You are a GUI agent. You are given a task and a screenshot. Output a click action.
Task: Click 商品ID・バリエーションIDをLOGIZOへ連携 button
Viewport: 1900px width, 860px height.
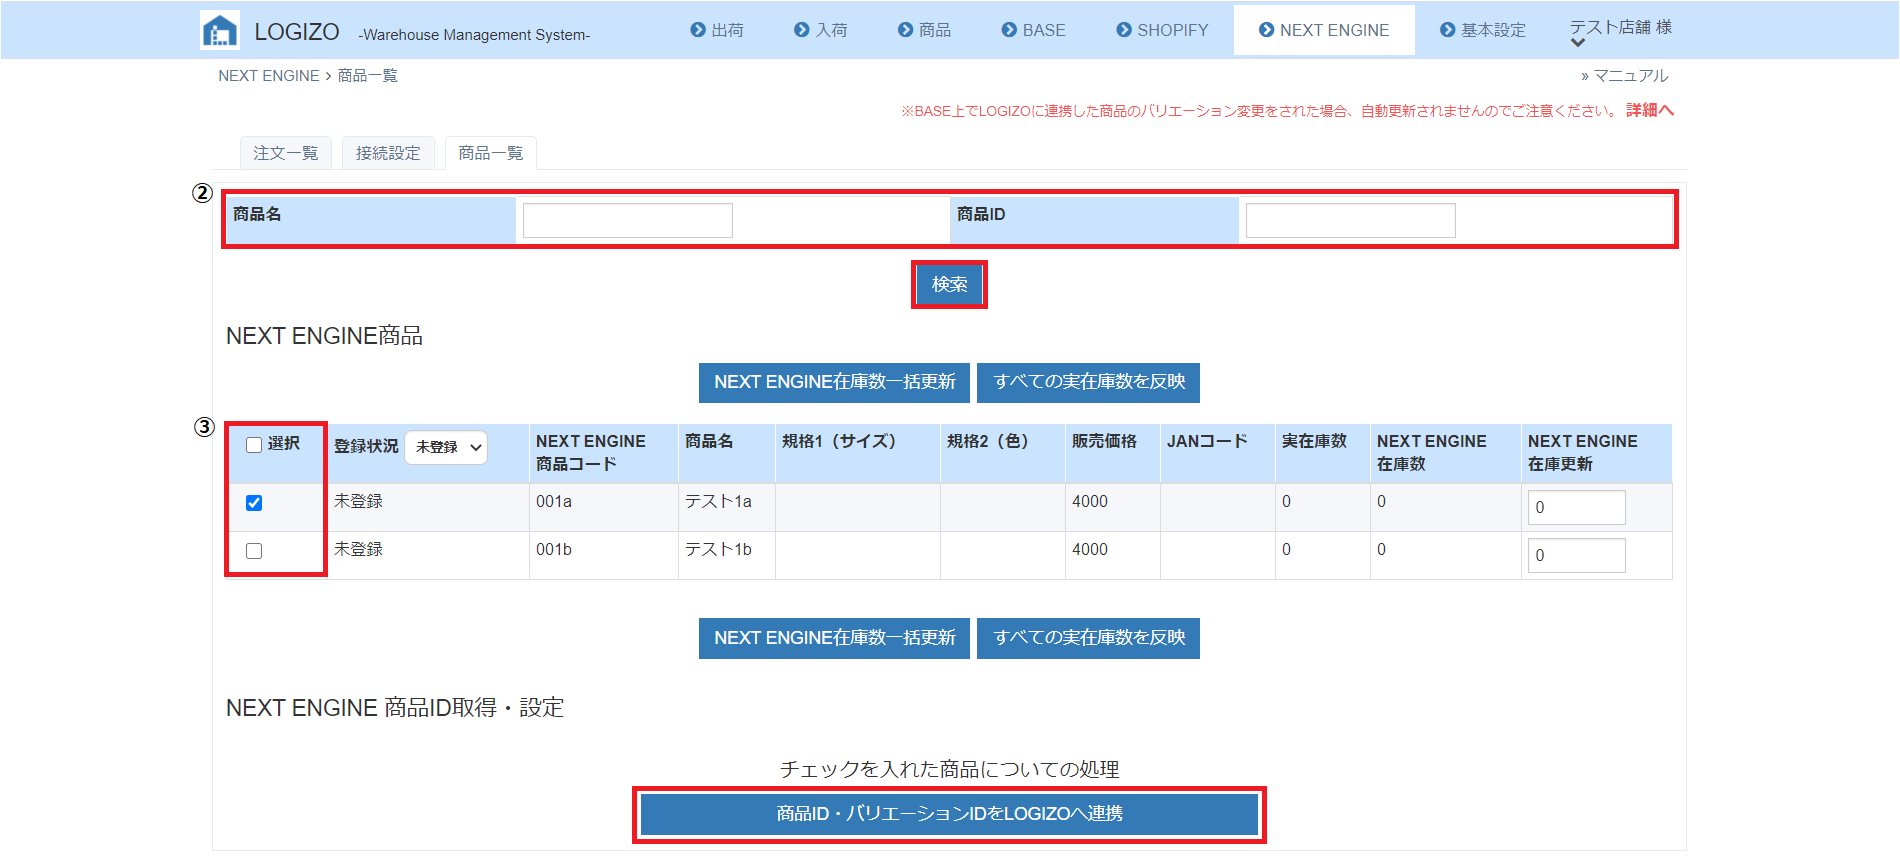pyautogui.click(x=949, y=814)
